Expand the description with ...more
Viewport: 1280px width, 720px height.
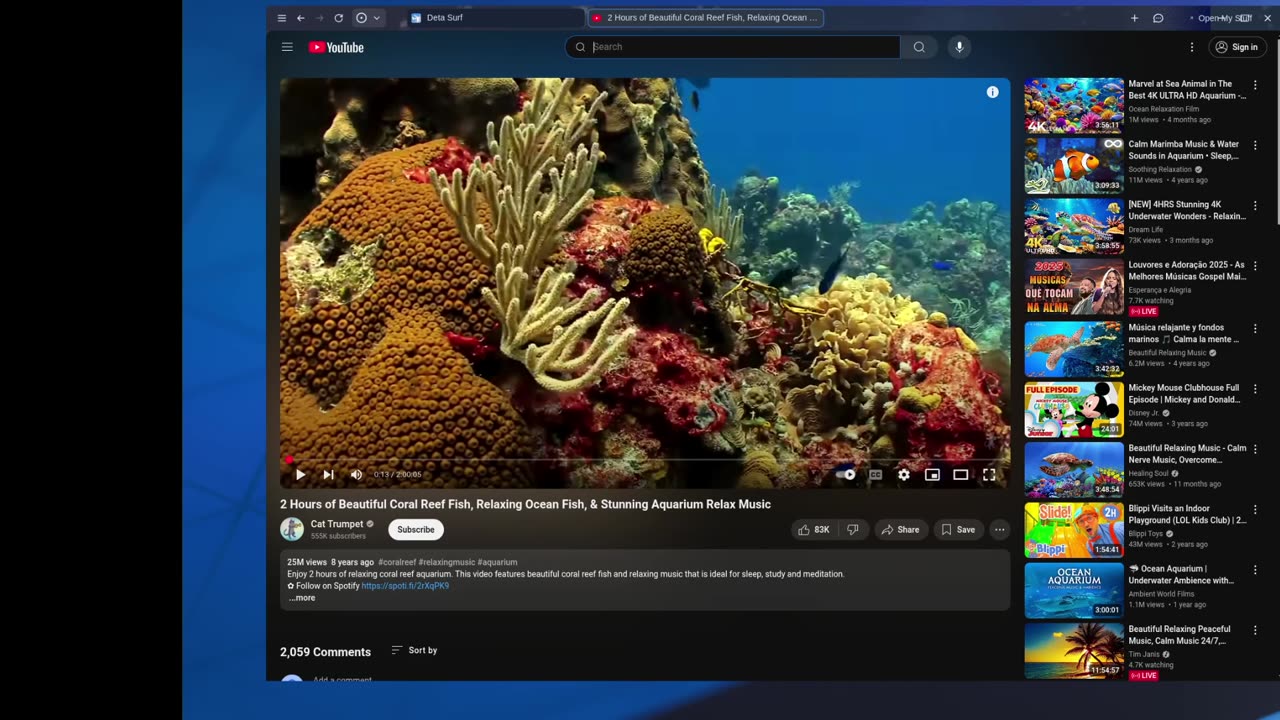302,598
